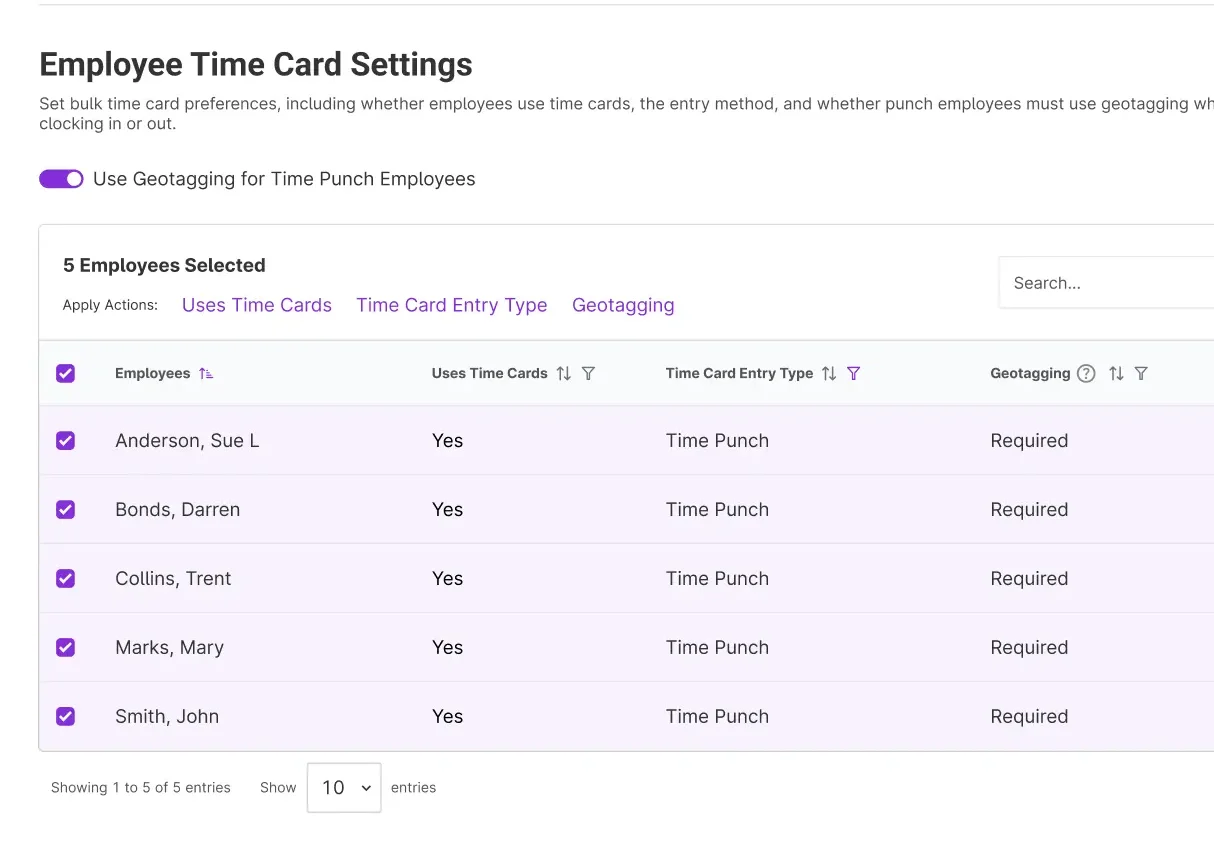View the Geotagging help tooltip
The width and height of the screenshot is (1214, 868).
pyautogui.click(x=1086, y=373)
